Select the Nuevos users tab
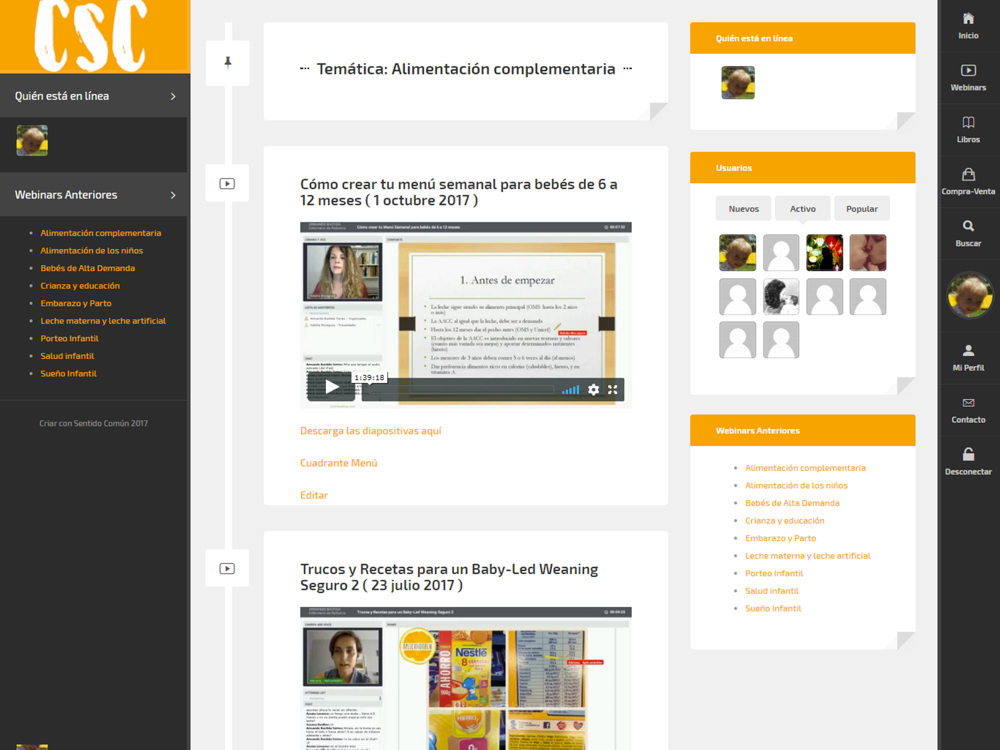 (744, 209)
